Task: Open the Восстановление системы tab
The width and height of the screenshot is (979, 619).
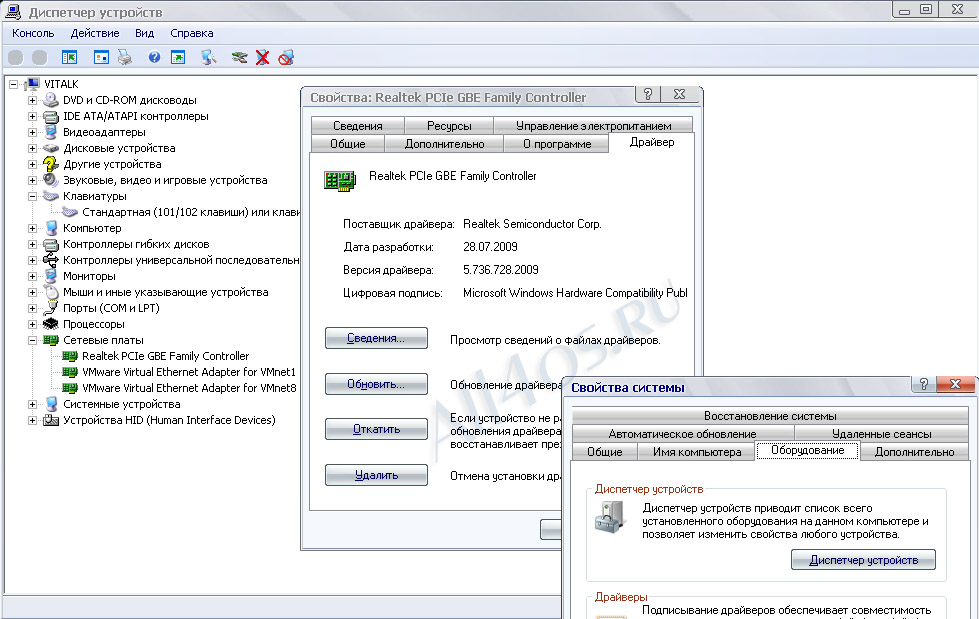Action: [770, 416]
